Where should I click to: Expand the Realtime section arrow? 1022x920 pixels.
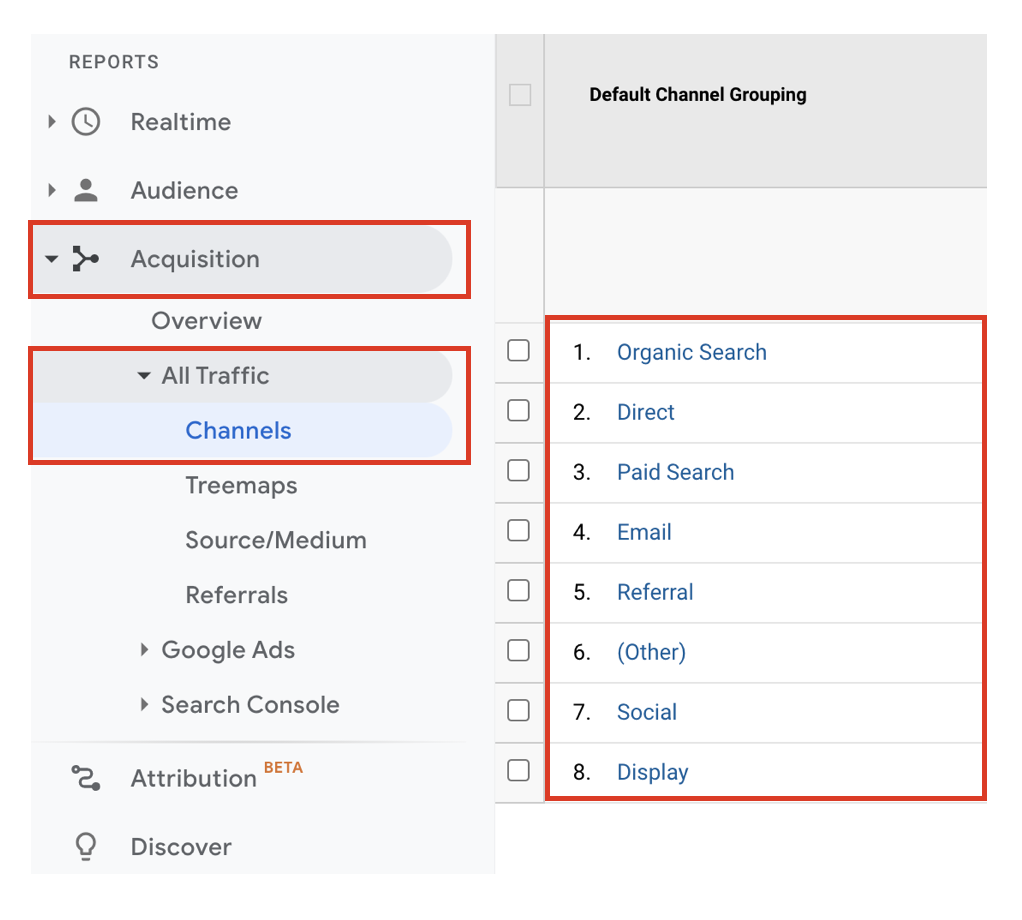(x=51, y=122)
